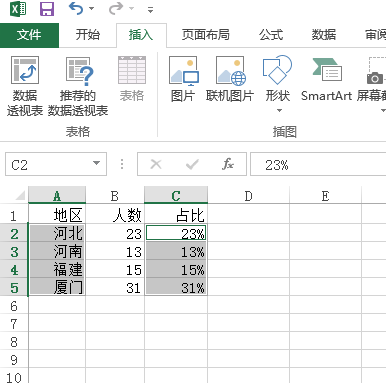
Task: Undo the last action
Action: point(76,9)
